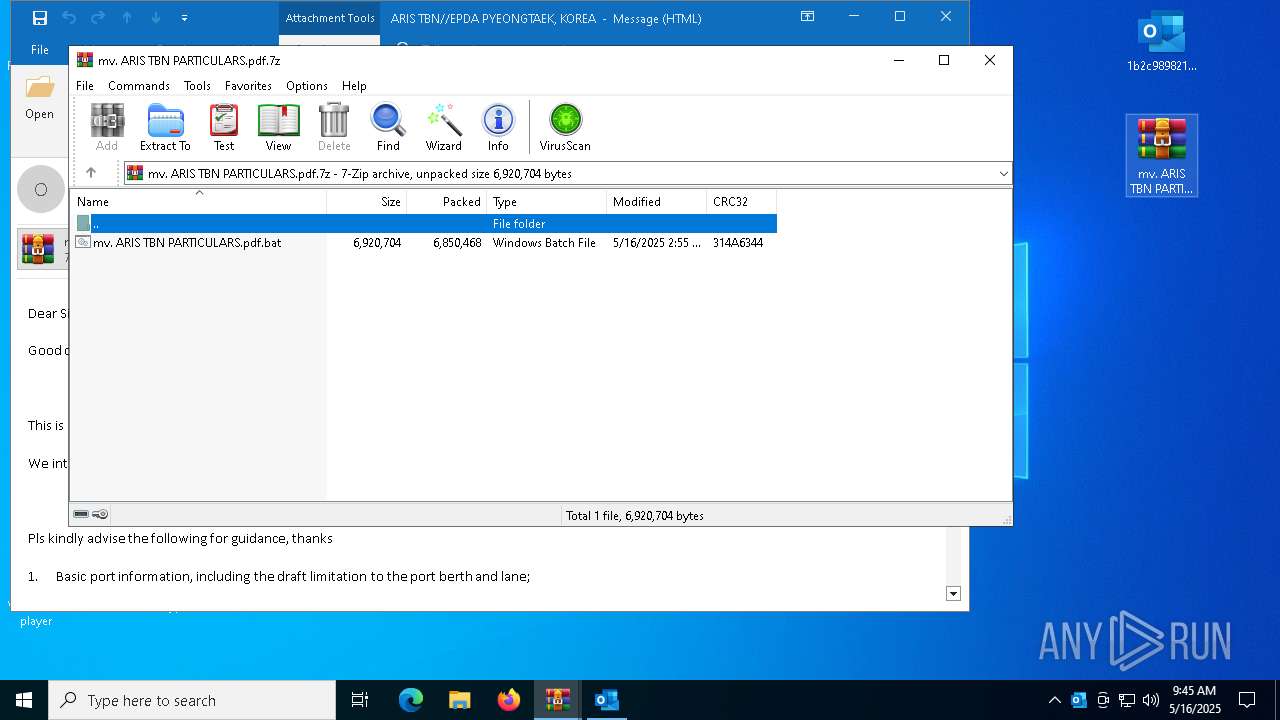This screenshot has height=720, width=1280.
Task: Start VirusScan on the archive
Action: click(565, 127)
